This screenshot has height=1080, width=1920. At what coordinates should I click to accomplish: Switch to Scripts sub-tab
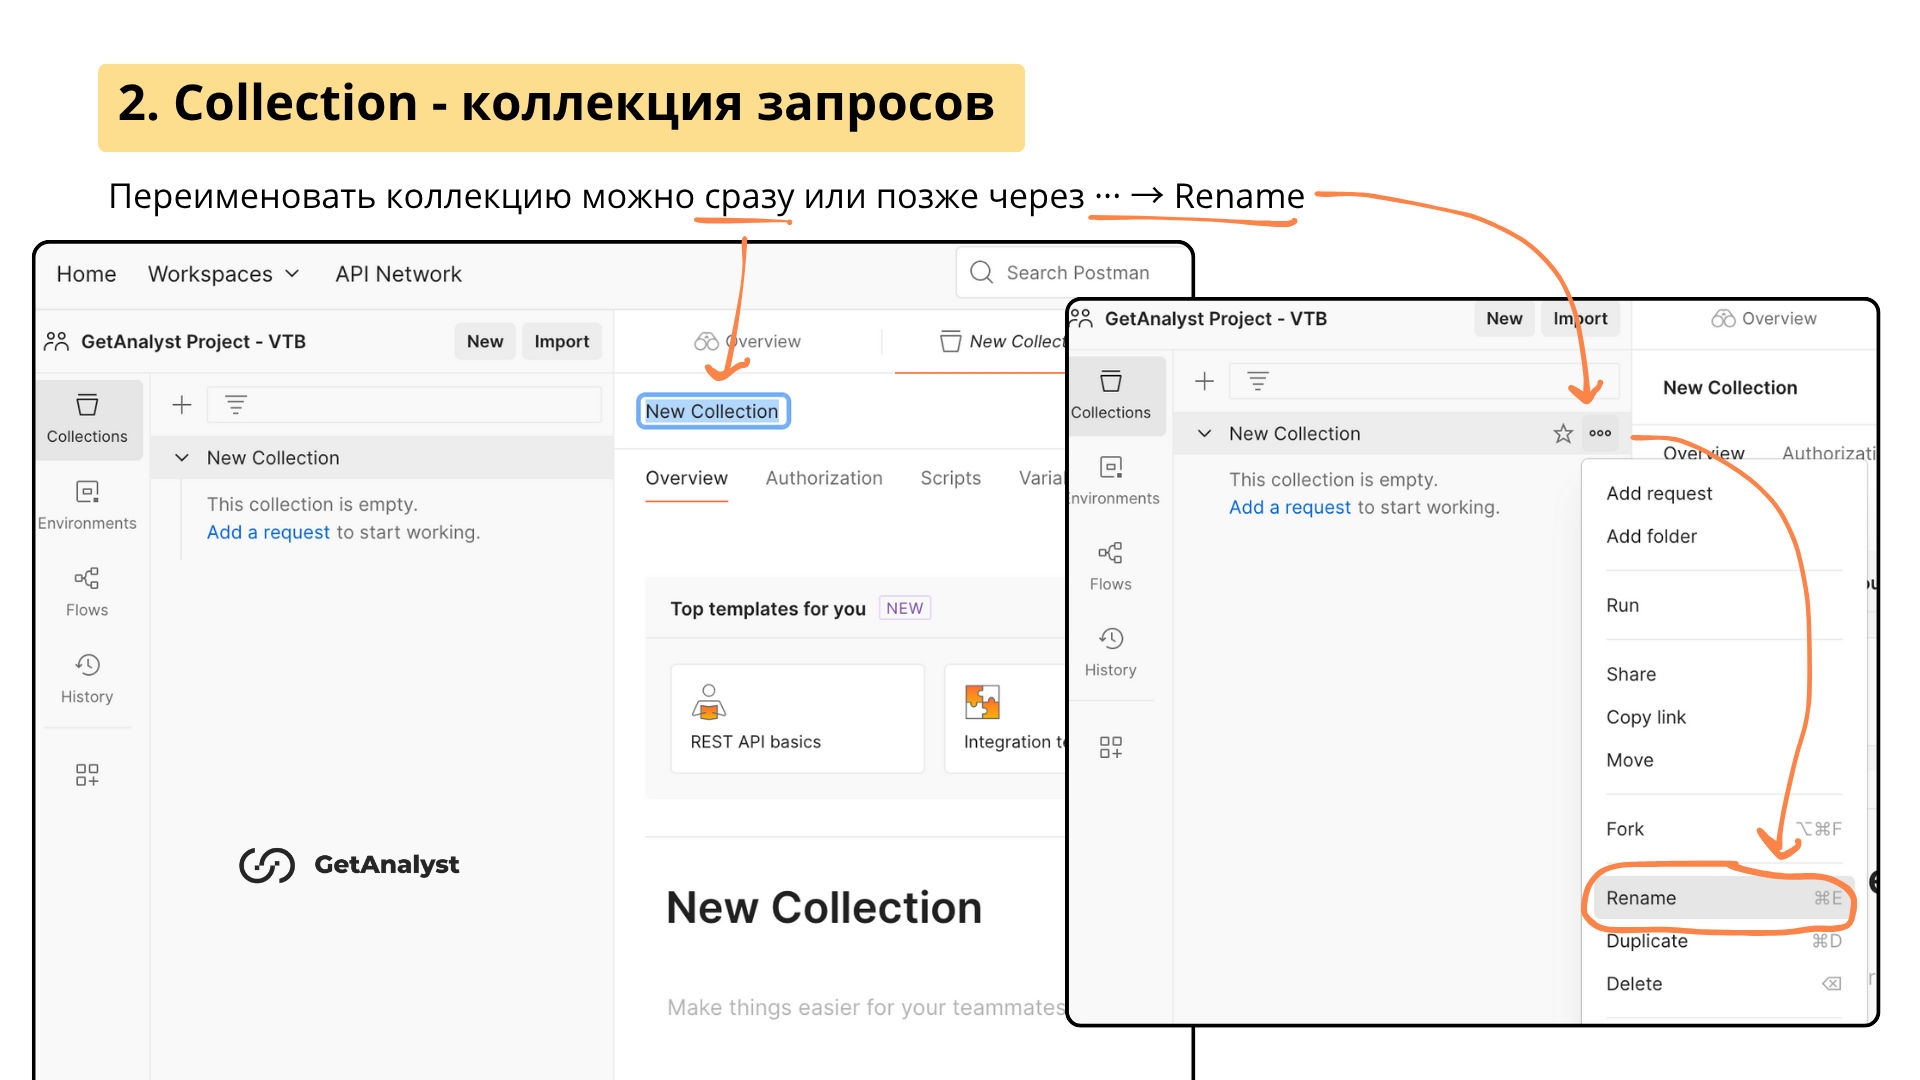[x=950, y=478]
